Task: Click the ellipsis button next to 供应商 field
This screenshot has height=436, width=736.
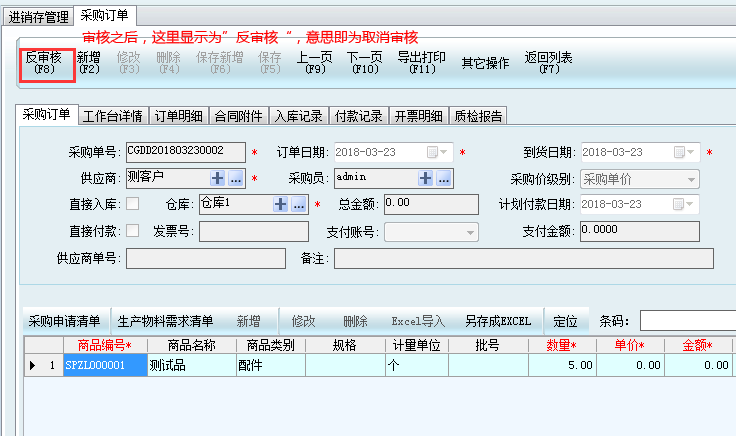Action: click(x=235, y=178)
